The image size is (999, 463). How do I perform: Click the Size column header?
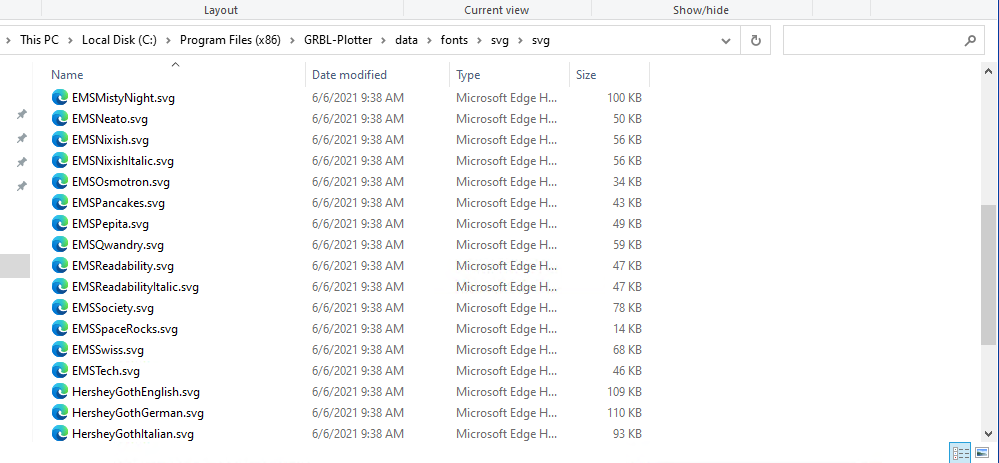(x=586, y=75)
